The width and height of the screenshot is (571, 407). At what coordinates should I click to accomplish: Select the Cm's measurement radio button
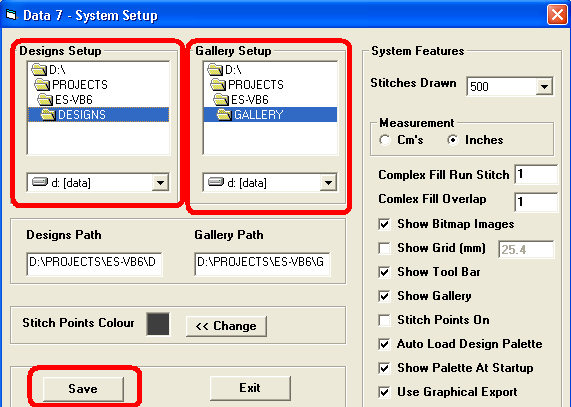tap(385, 140)
